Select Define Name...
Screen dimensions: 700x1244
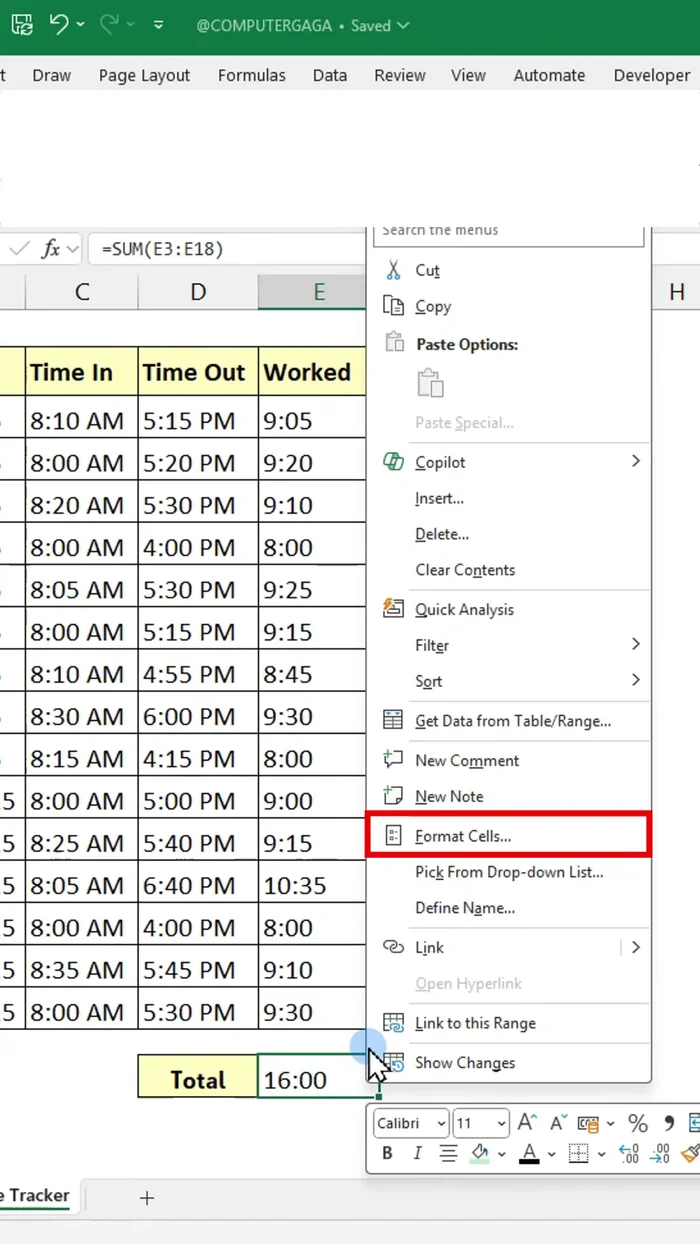tap(509, 908)
